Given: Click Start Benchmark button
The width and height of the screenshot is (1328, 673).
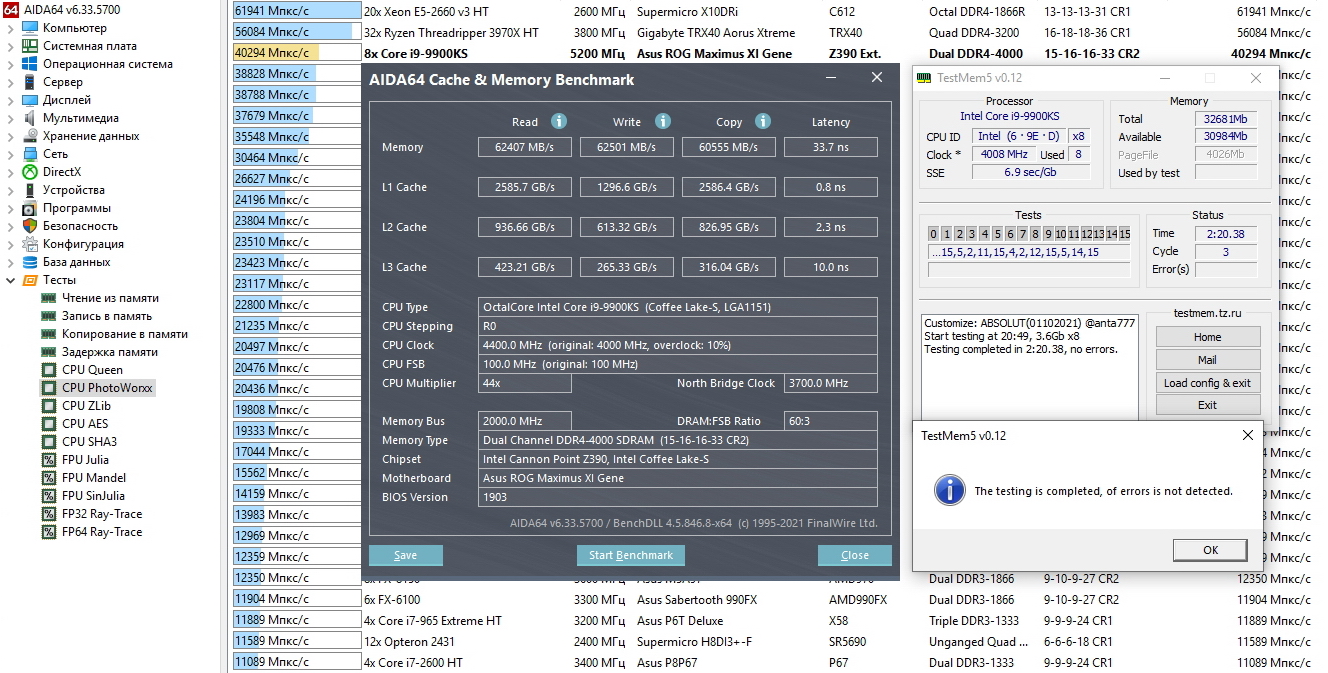Looking at the screenshot, I should 631,555.
